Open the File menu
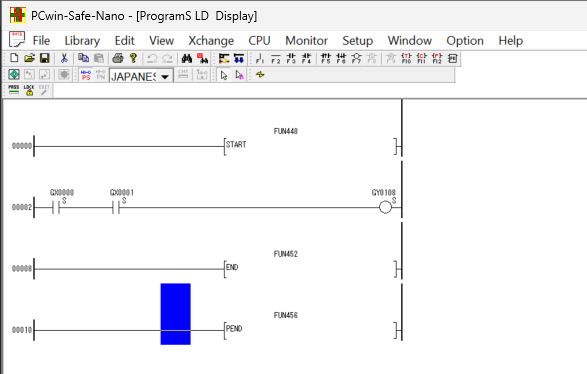Viewport: 587px width, 374px height. (x=41, y=40)
